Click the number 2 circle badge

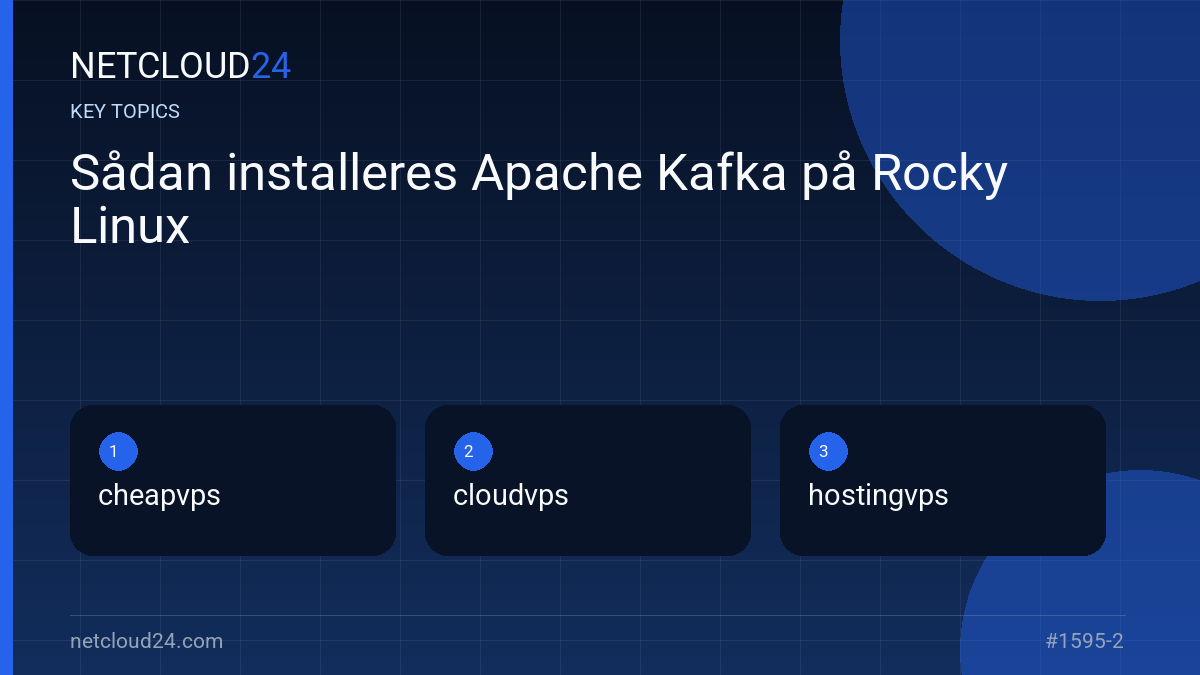click(473, 452)
